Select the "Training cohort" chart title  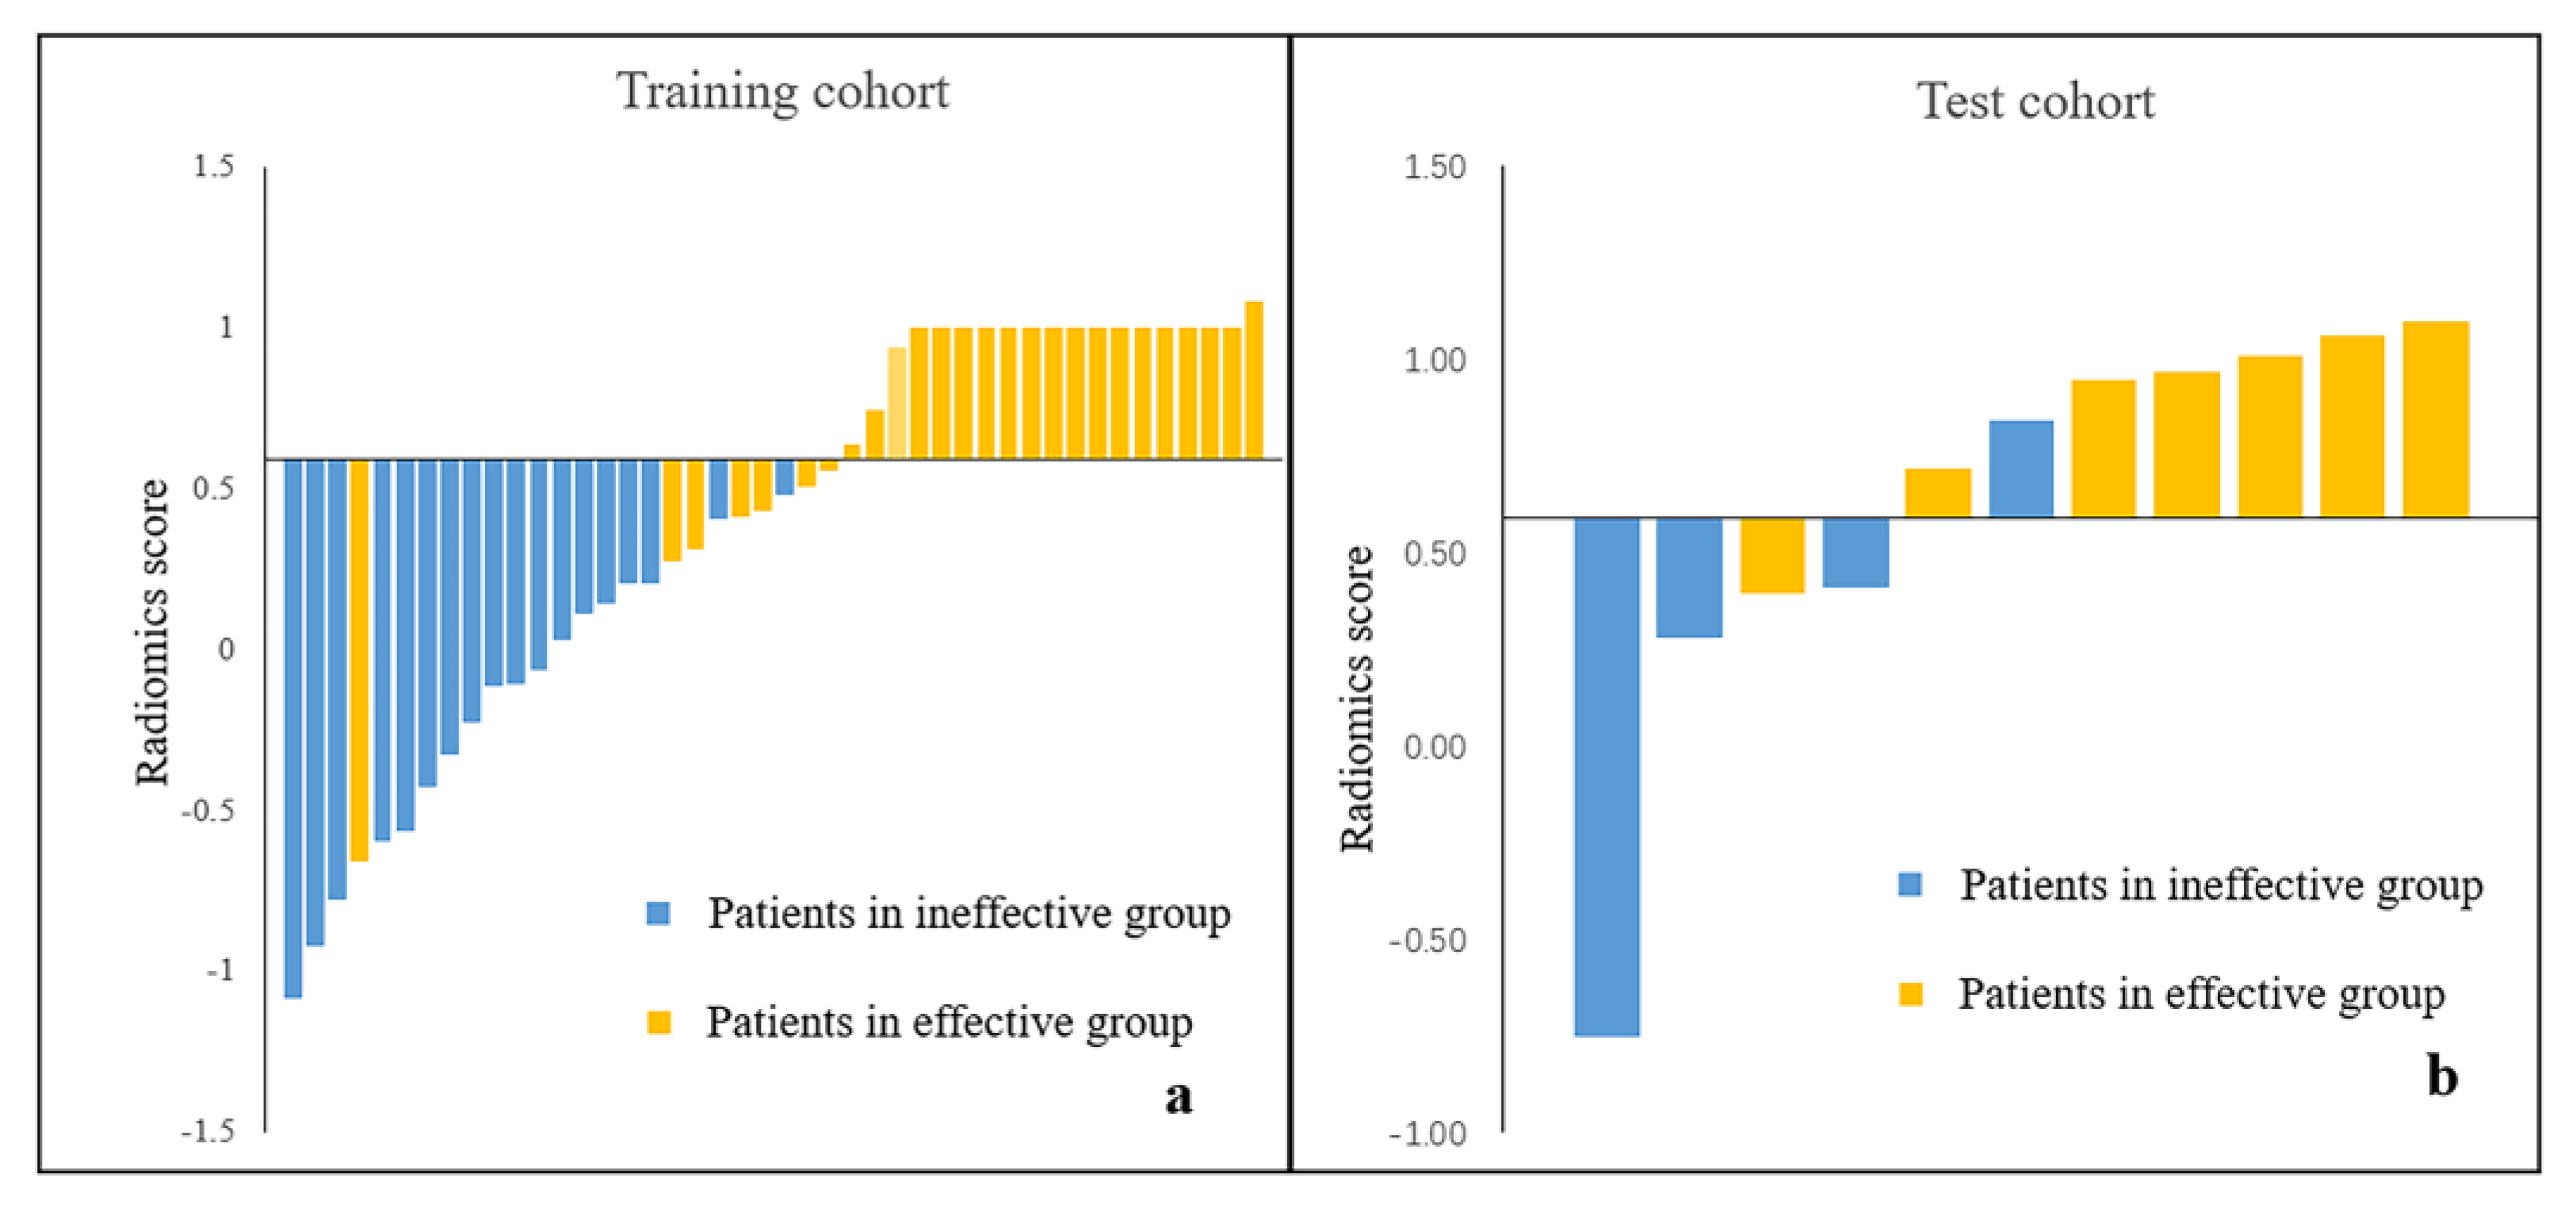(782, 91)
